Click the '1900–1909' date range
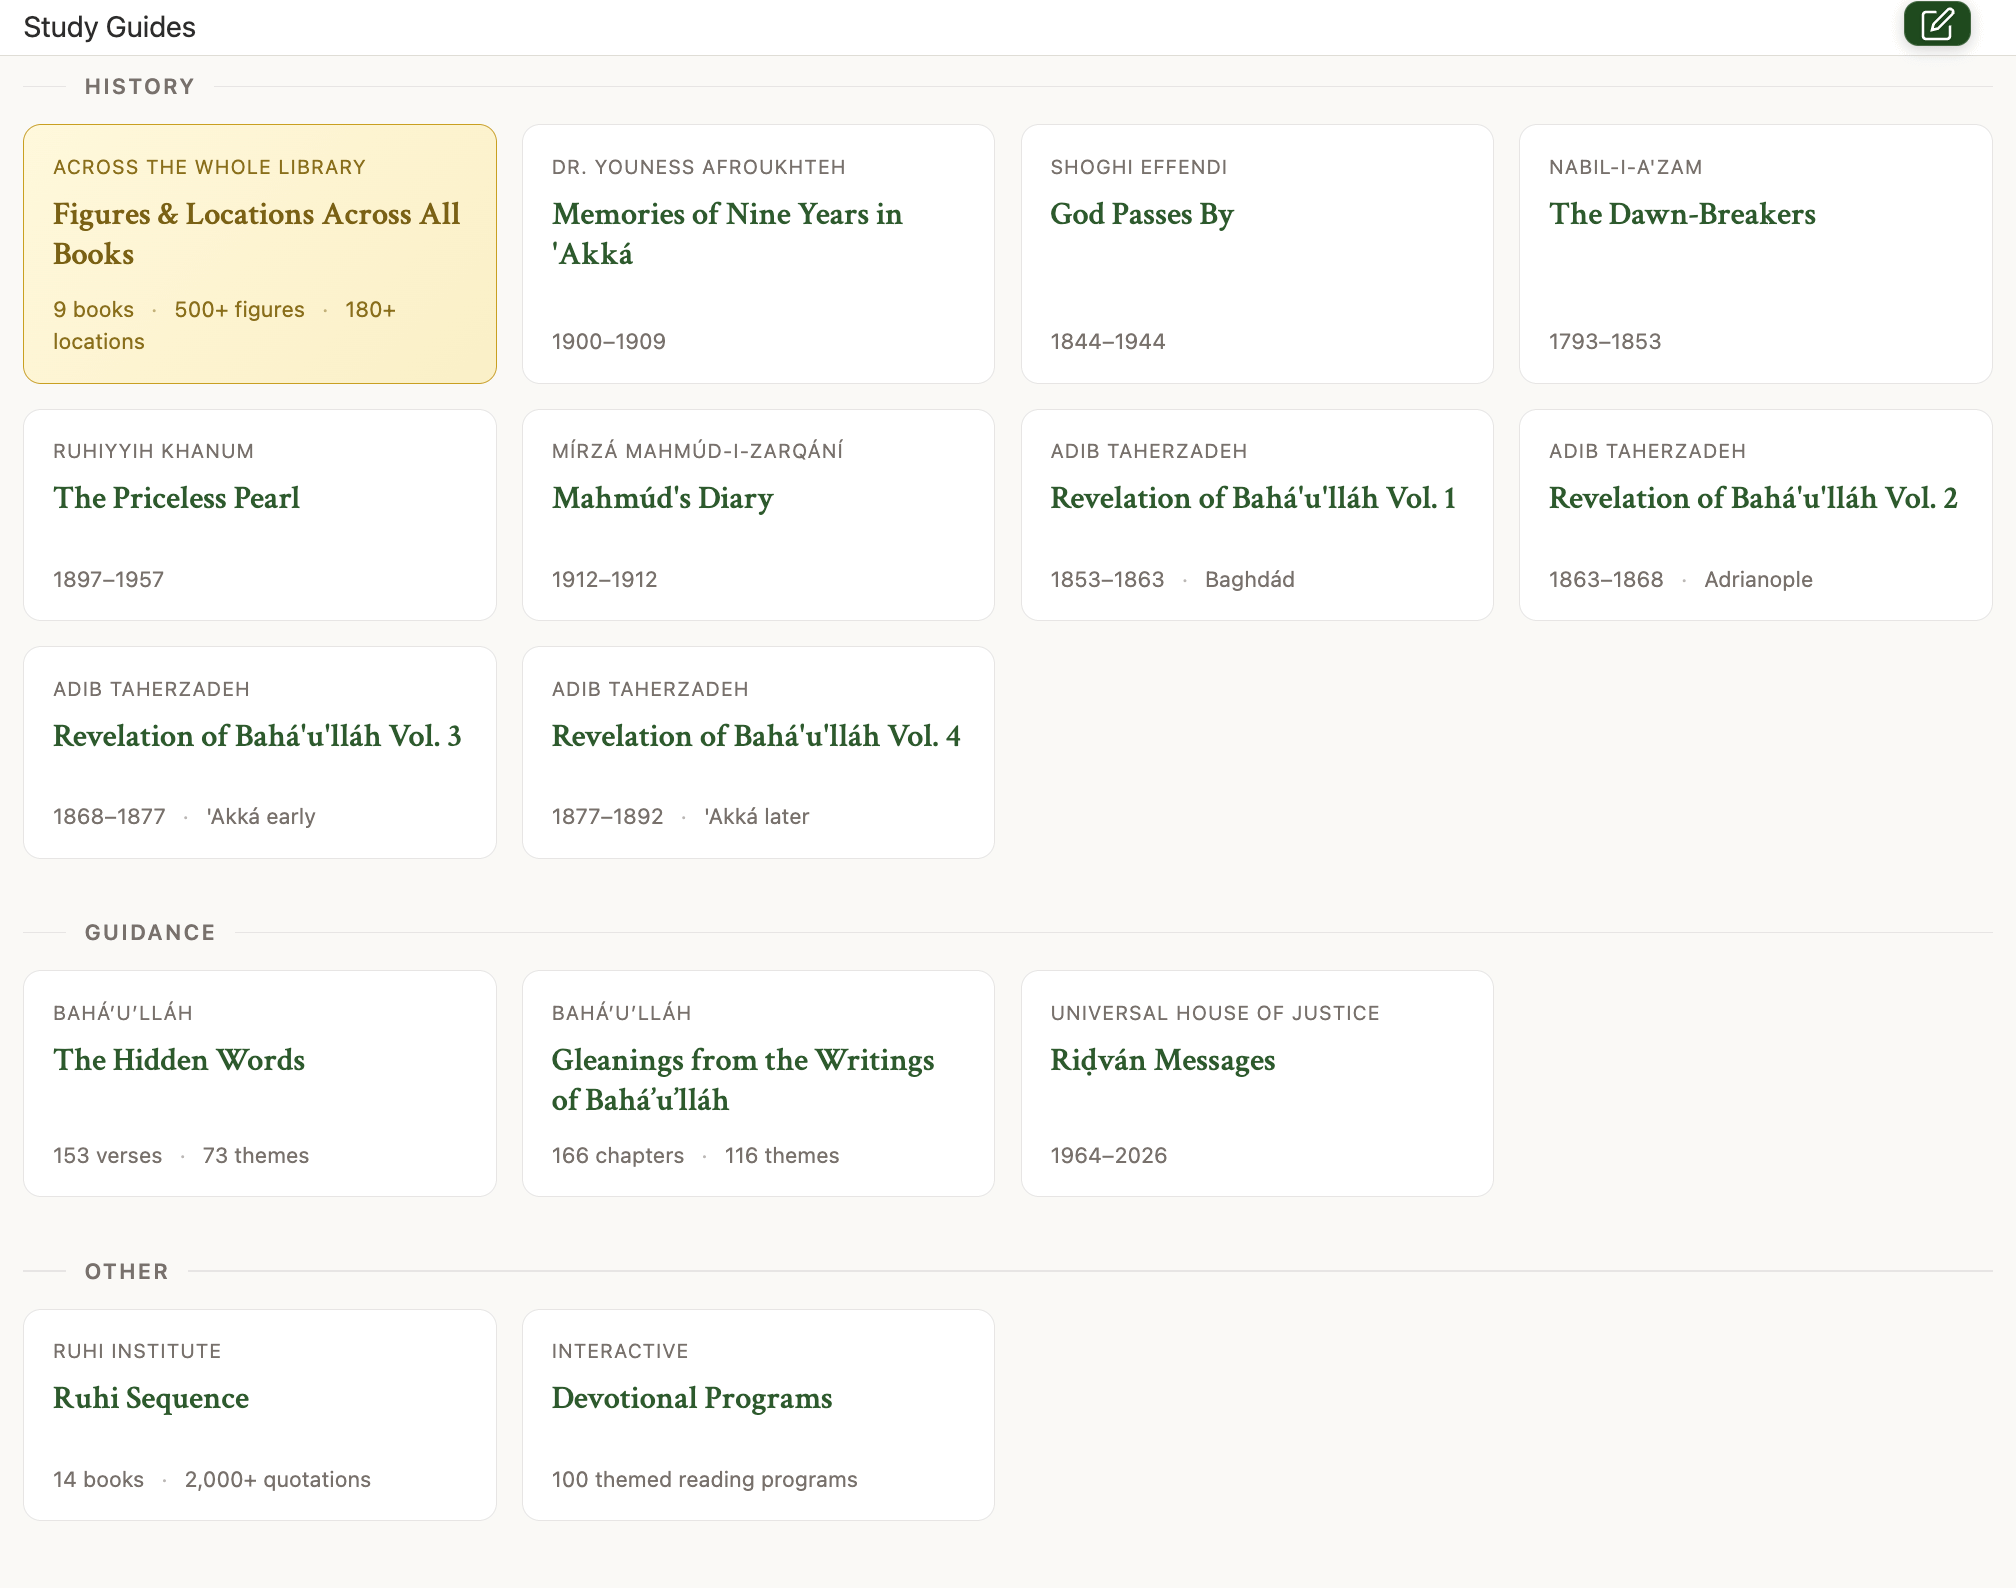 608,342
